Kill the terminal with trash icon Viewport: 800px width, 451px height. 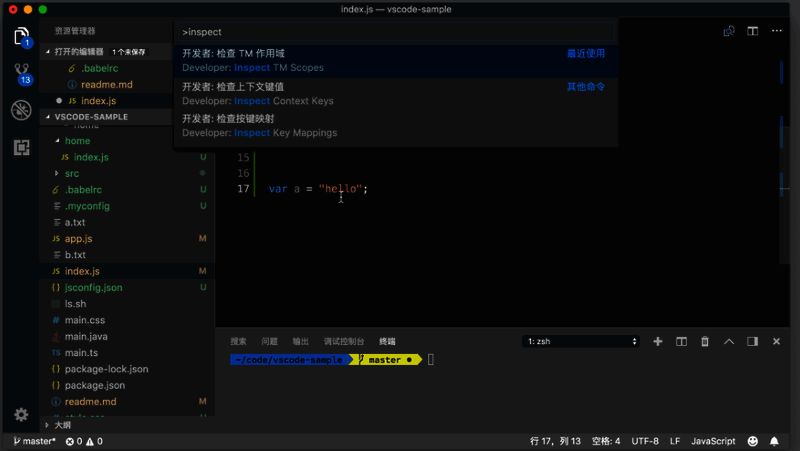pyautogui.click(x=705, y=341)
